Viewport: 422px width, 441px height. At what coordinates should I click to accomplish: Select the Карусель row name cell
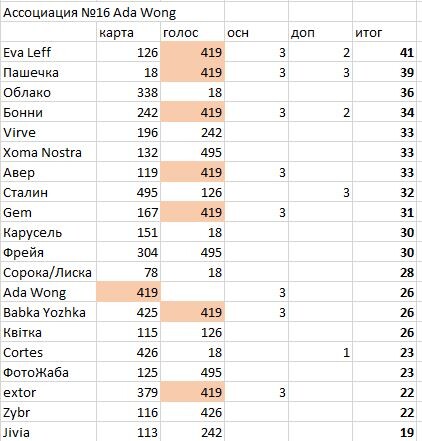(x=48, y=232)
